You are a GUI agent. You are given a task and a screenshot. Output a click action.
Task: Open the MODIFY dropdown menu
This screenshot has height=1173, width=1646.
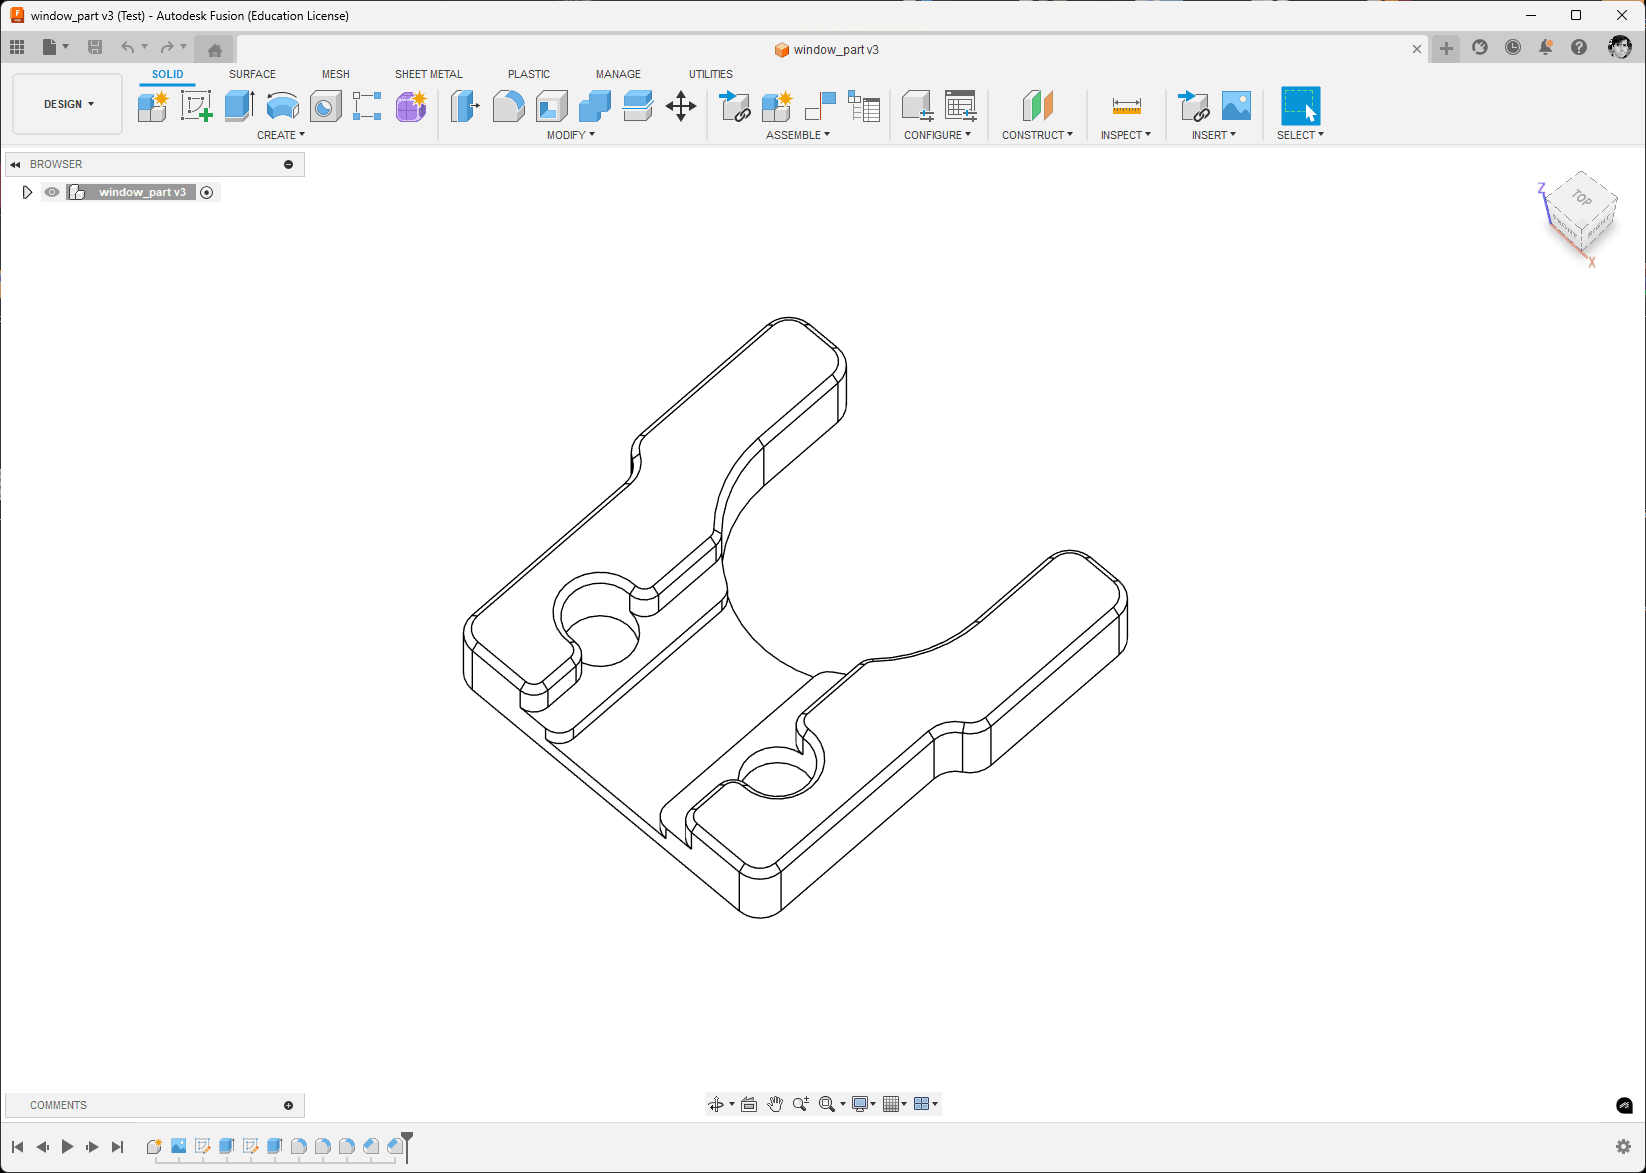click(x=571, y=135)
